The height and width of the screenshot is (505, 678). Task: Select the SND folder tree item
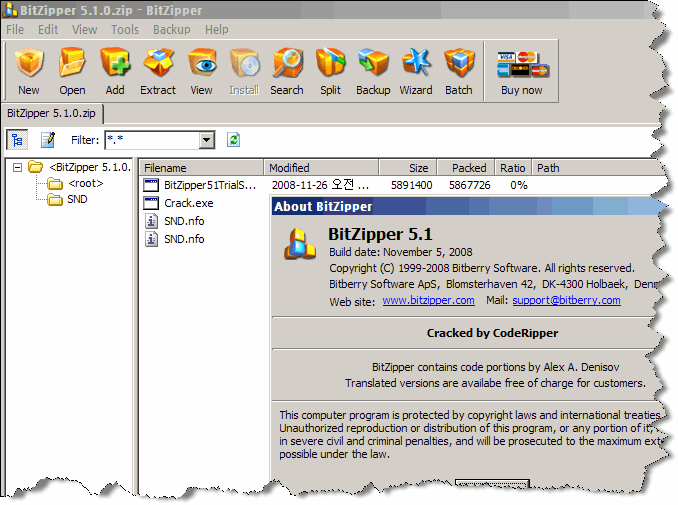pyautogui.click(x=77, y=199)
